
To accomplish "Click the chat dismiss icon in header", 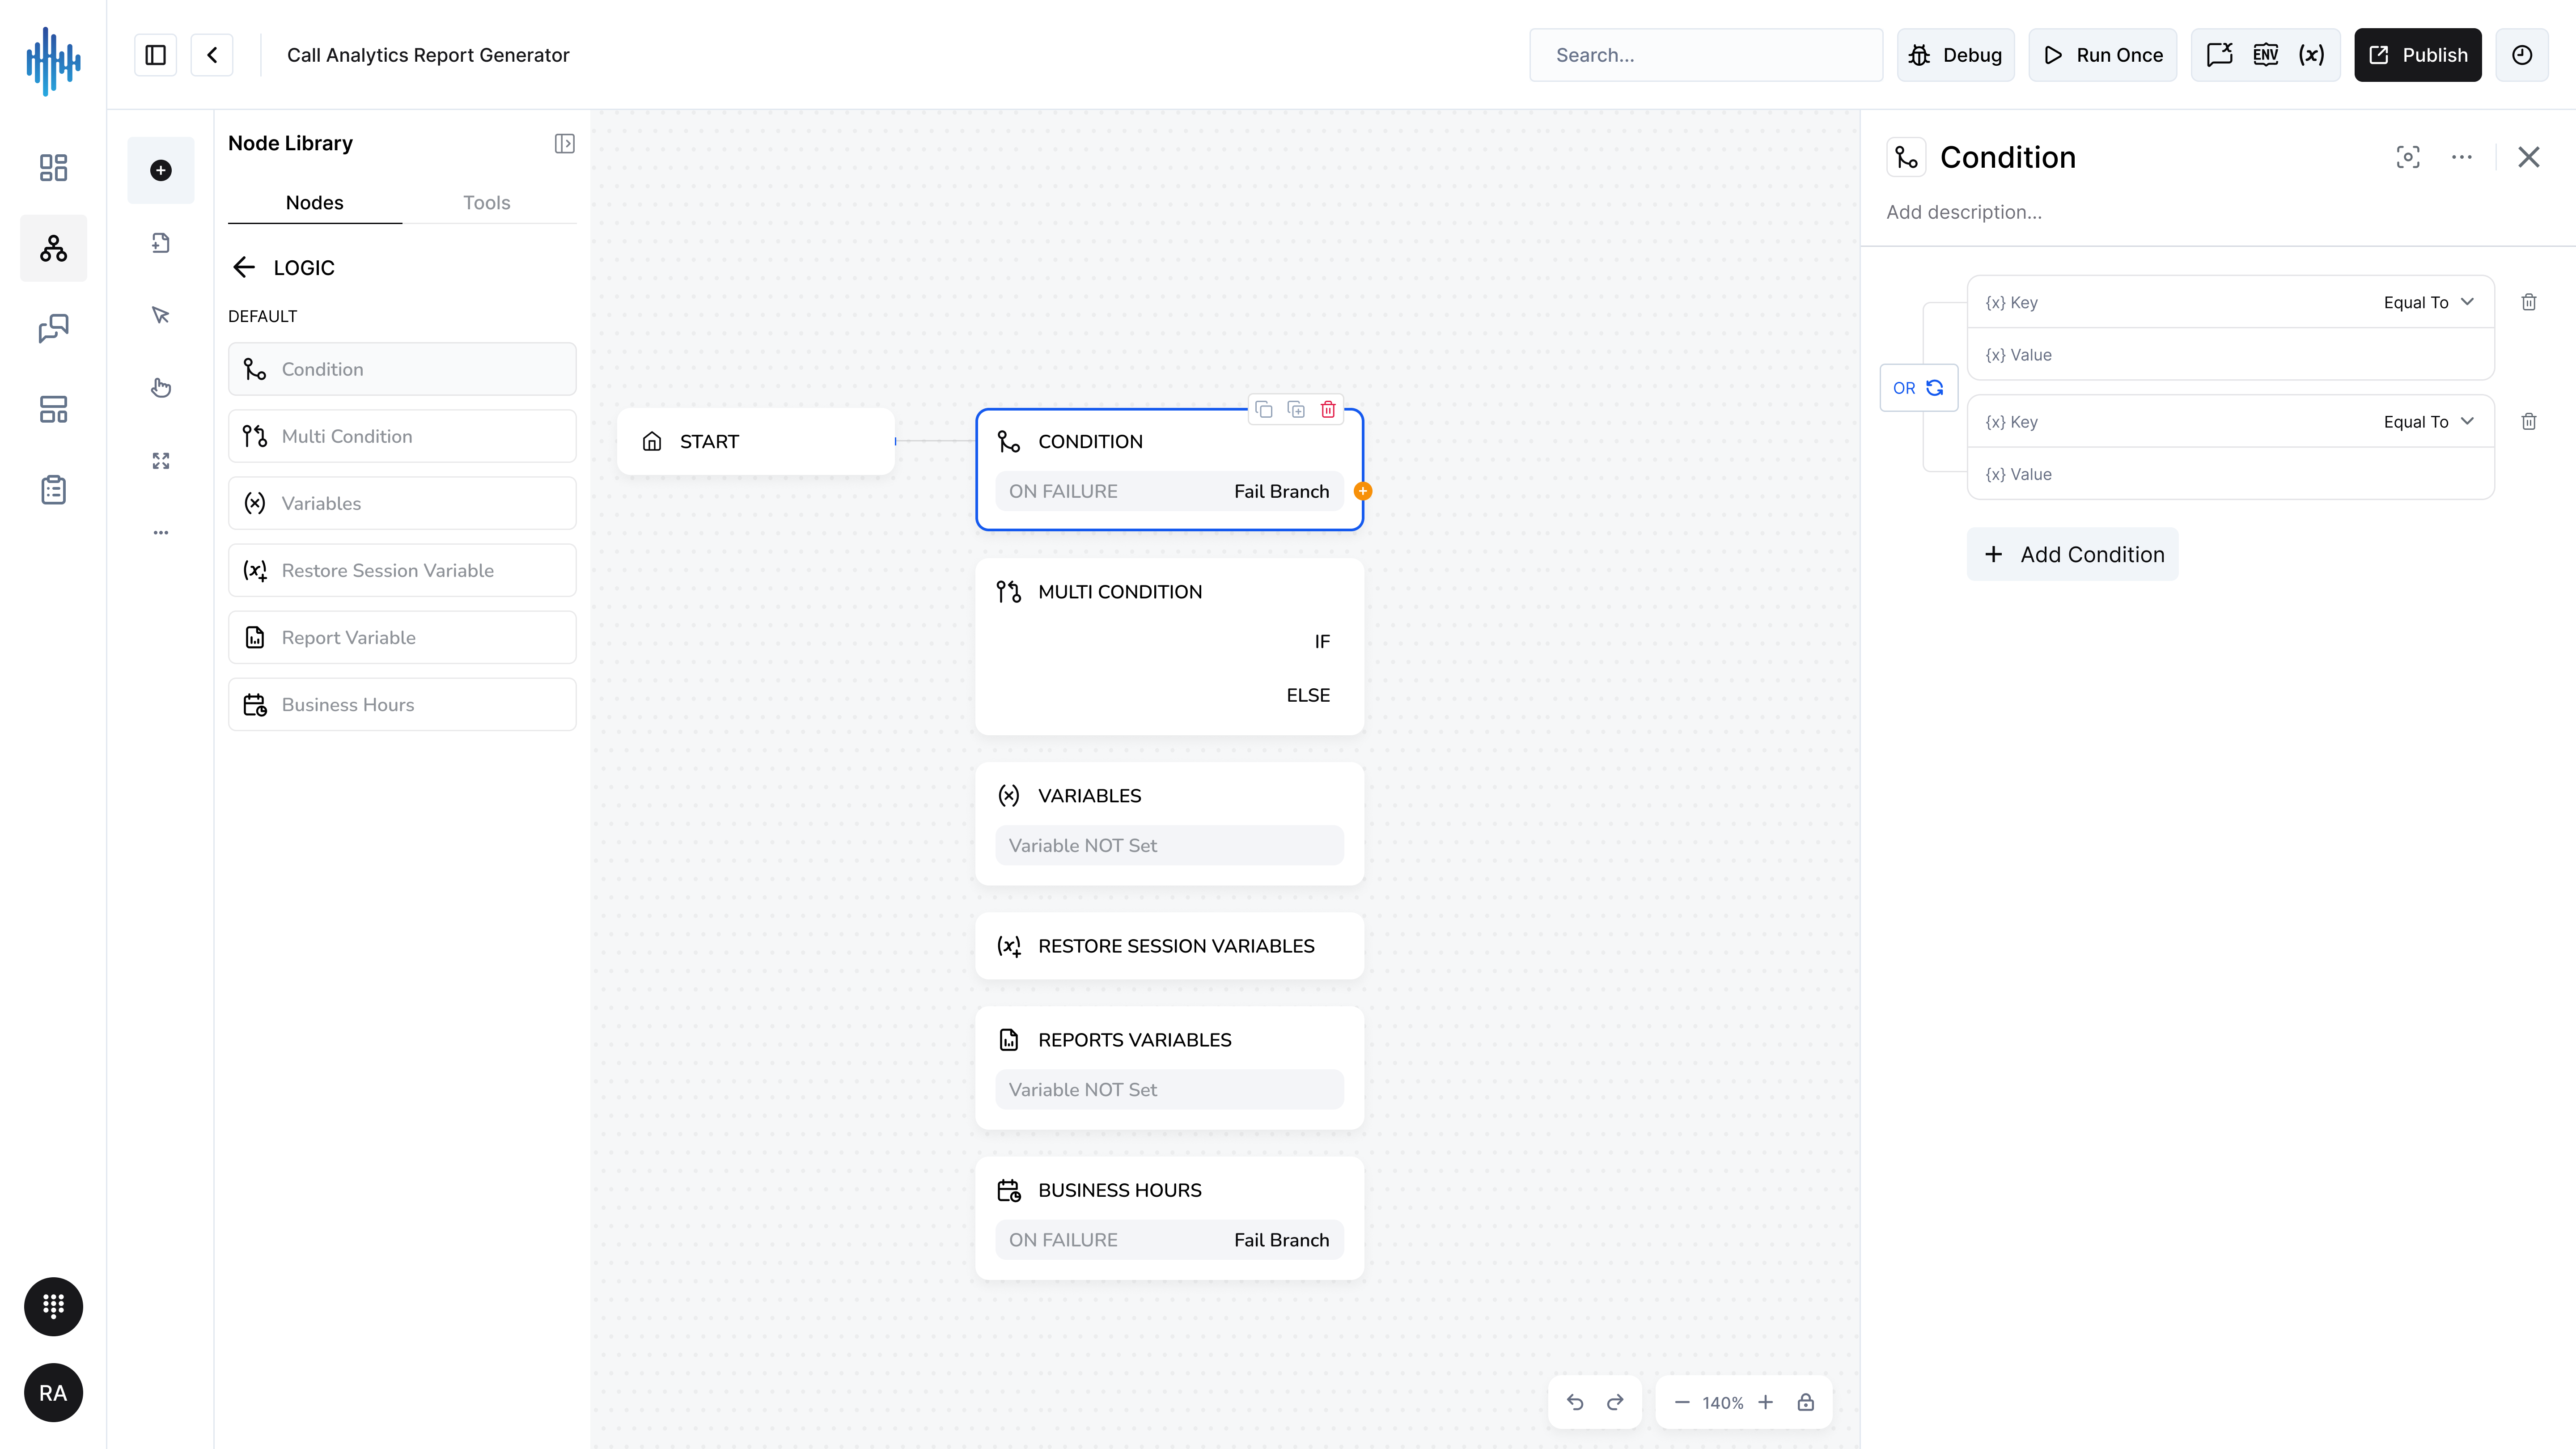I will (2220, 55).
